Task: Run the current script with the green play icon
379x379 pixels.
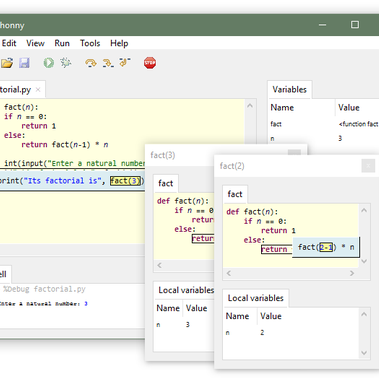Action: [x=49, y=63]
